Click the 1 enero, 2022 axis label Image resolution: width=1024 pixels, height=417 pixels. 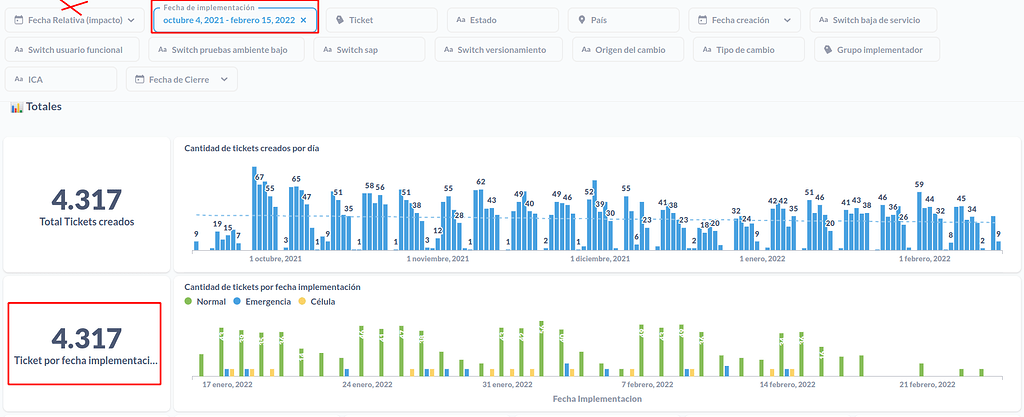click(762, 259)
